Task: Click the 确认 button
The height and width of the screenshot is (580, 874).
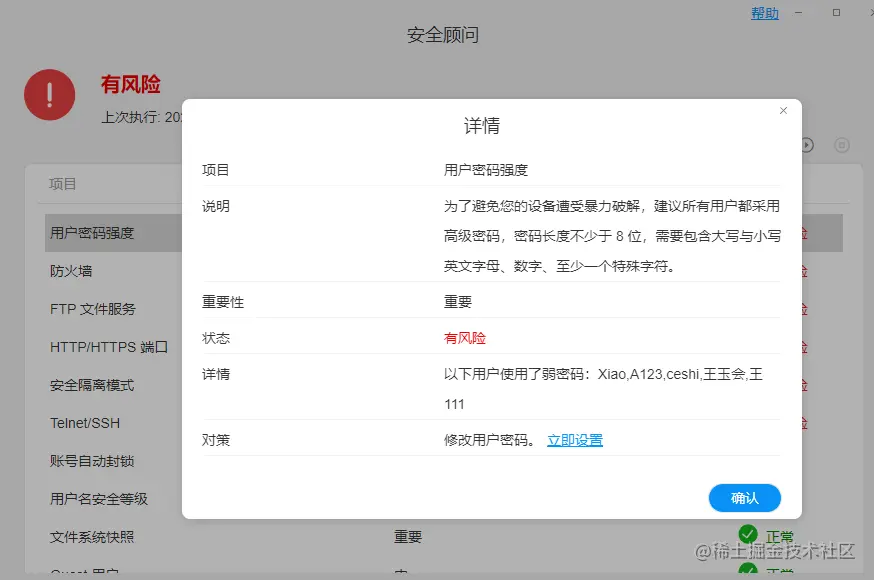Action: pyautogui.click(x=745, y=498)
